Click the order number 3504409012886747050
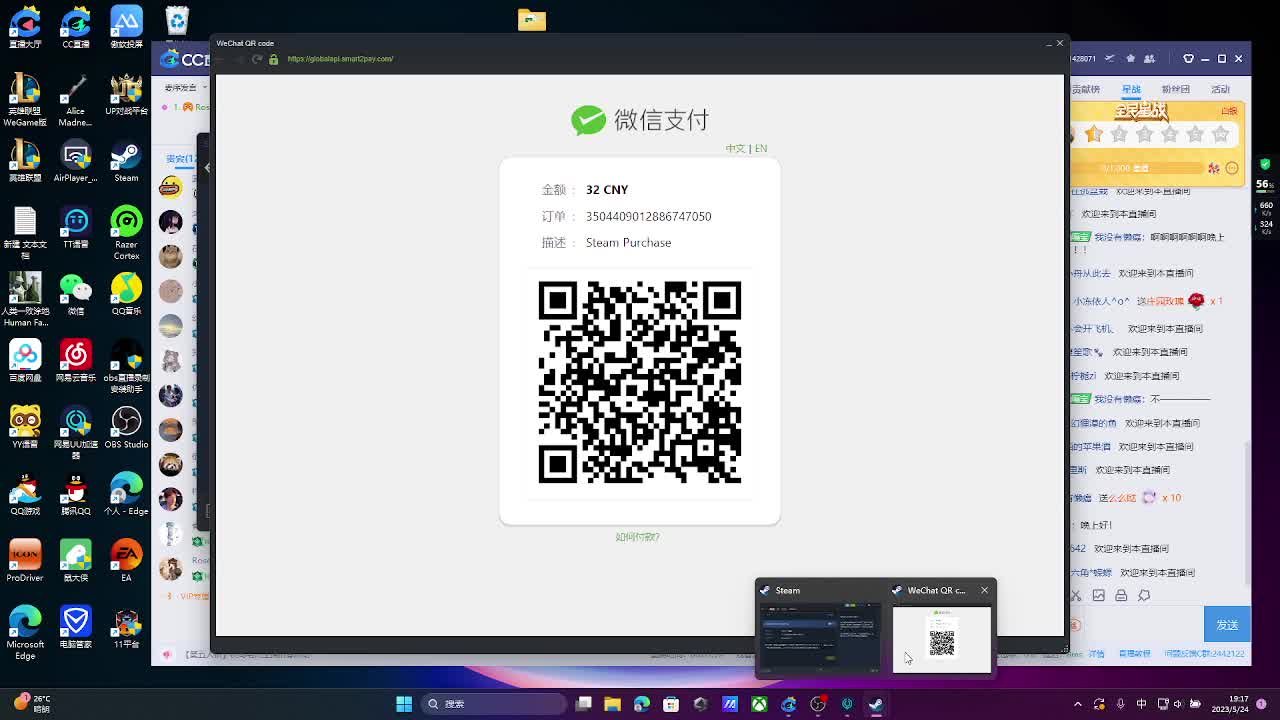This screenshot has width=1280, height=720. [648, 216]
